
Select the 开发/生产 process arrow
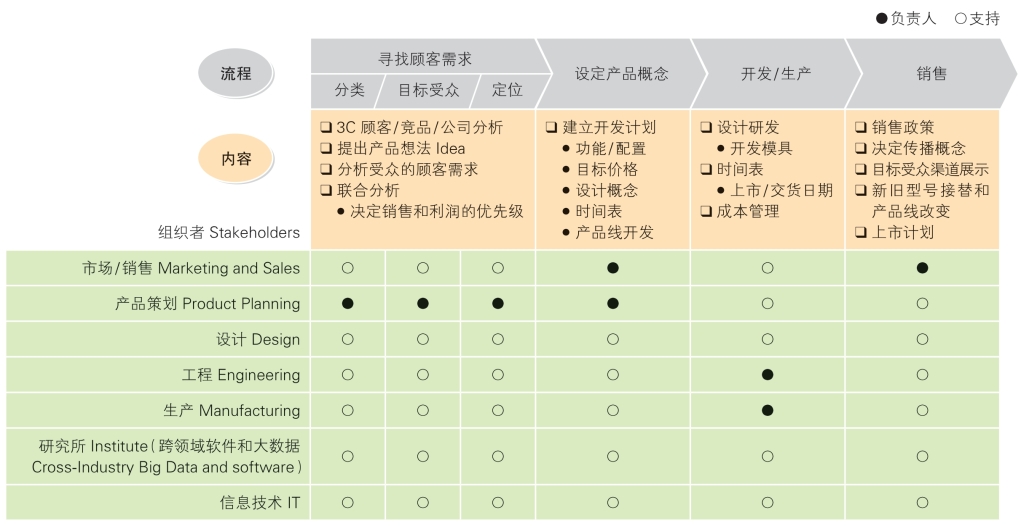tap(776, 74)
